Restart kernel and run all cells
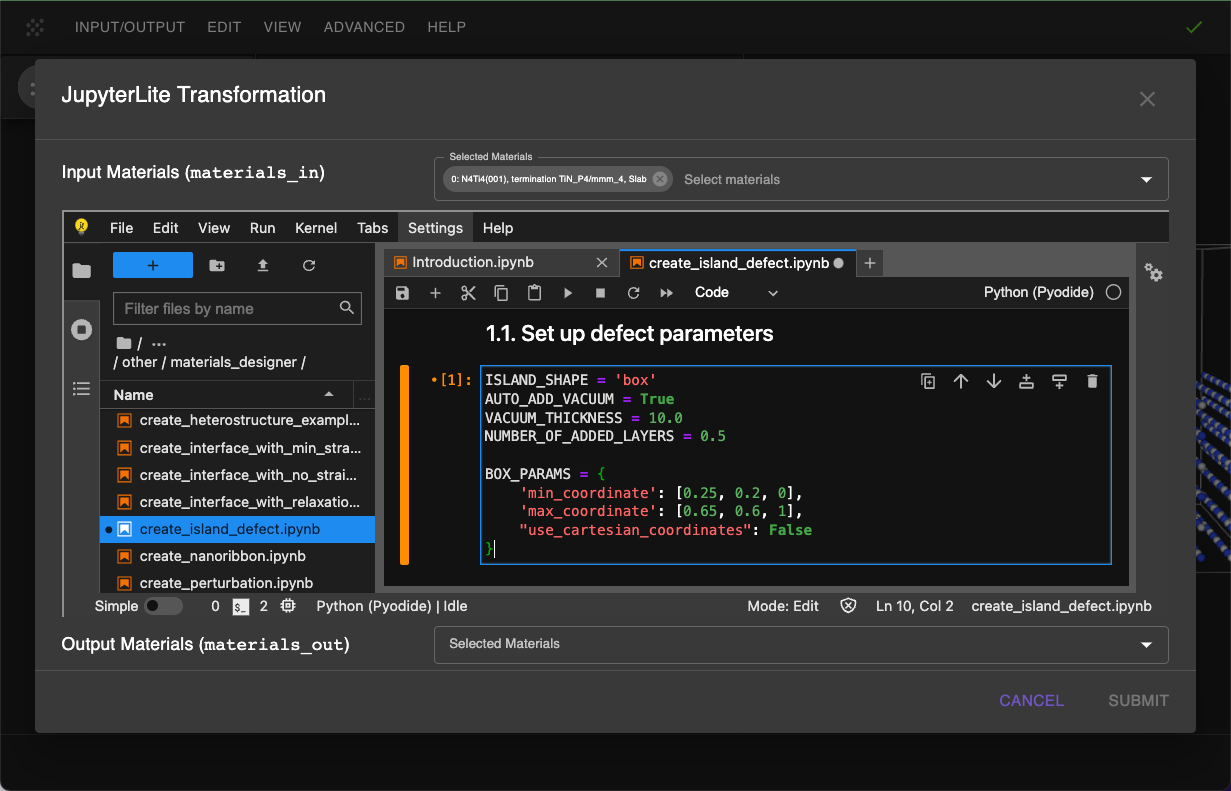The image size is (1231, 791). (666, 293)
